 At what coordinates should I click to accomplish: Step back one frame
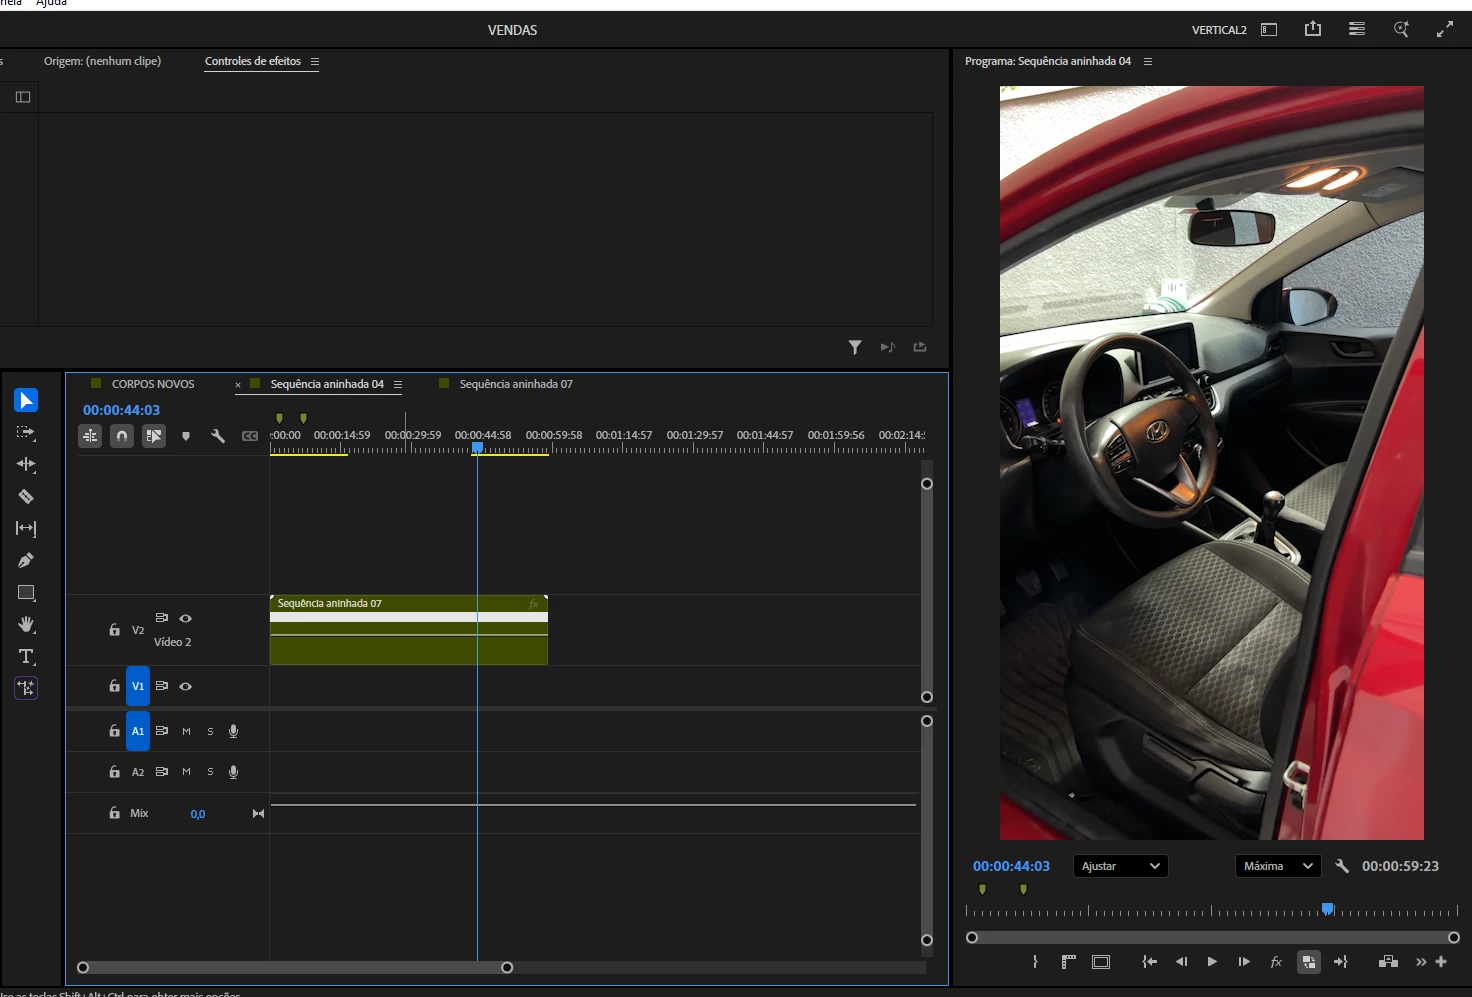[1181, 962]
